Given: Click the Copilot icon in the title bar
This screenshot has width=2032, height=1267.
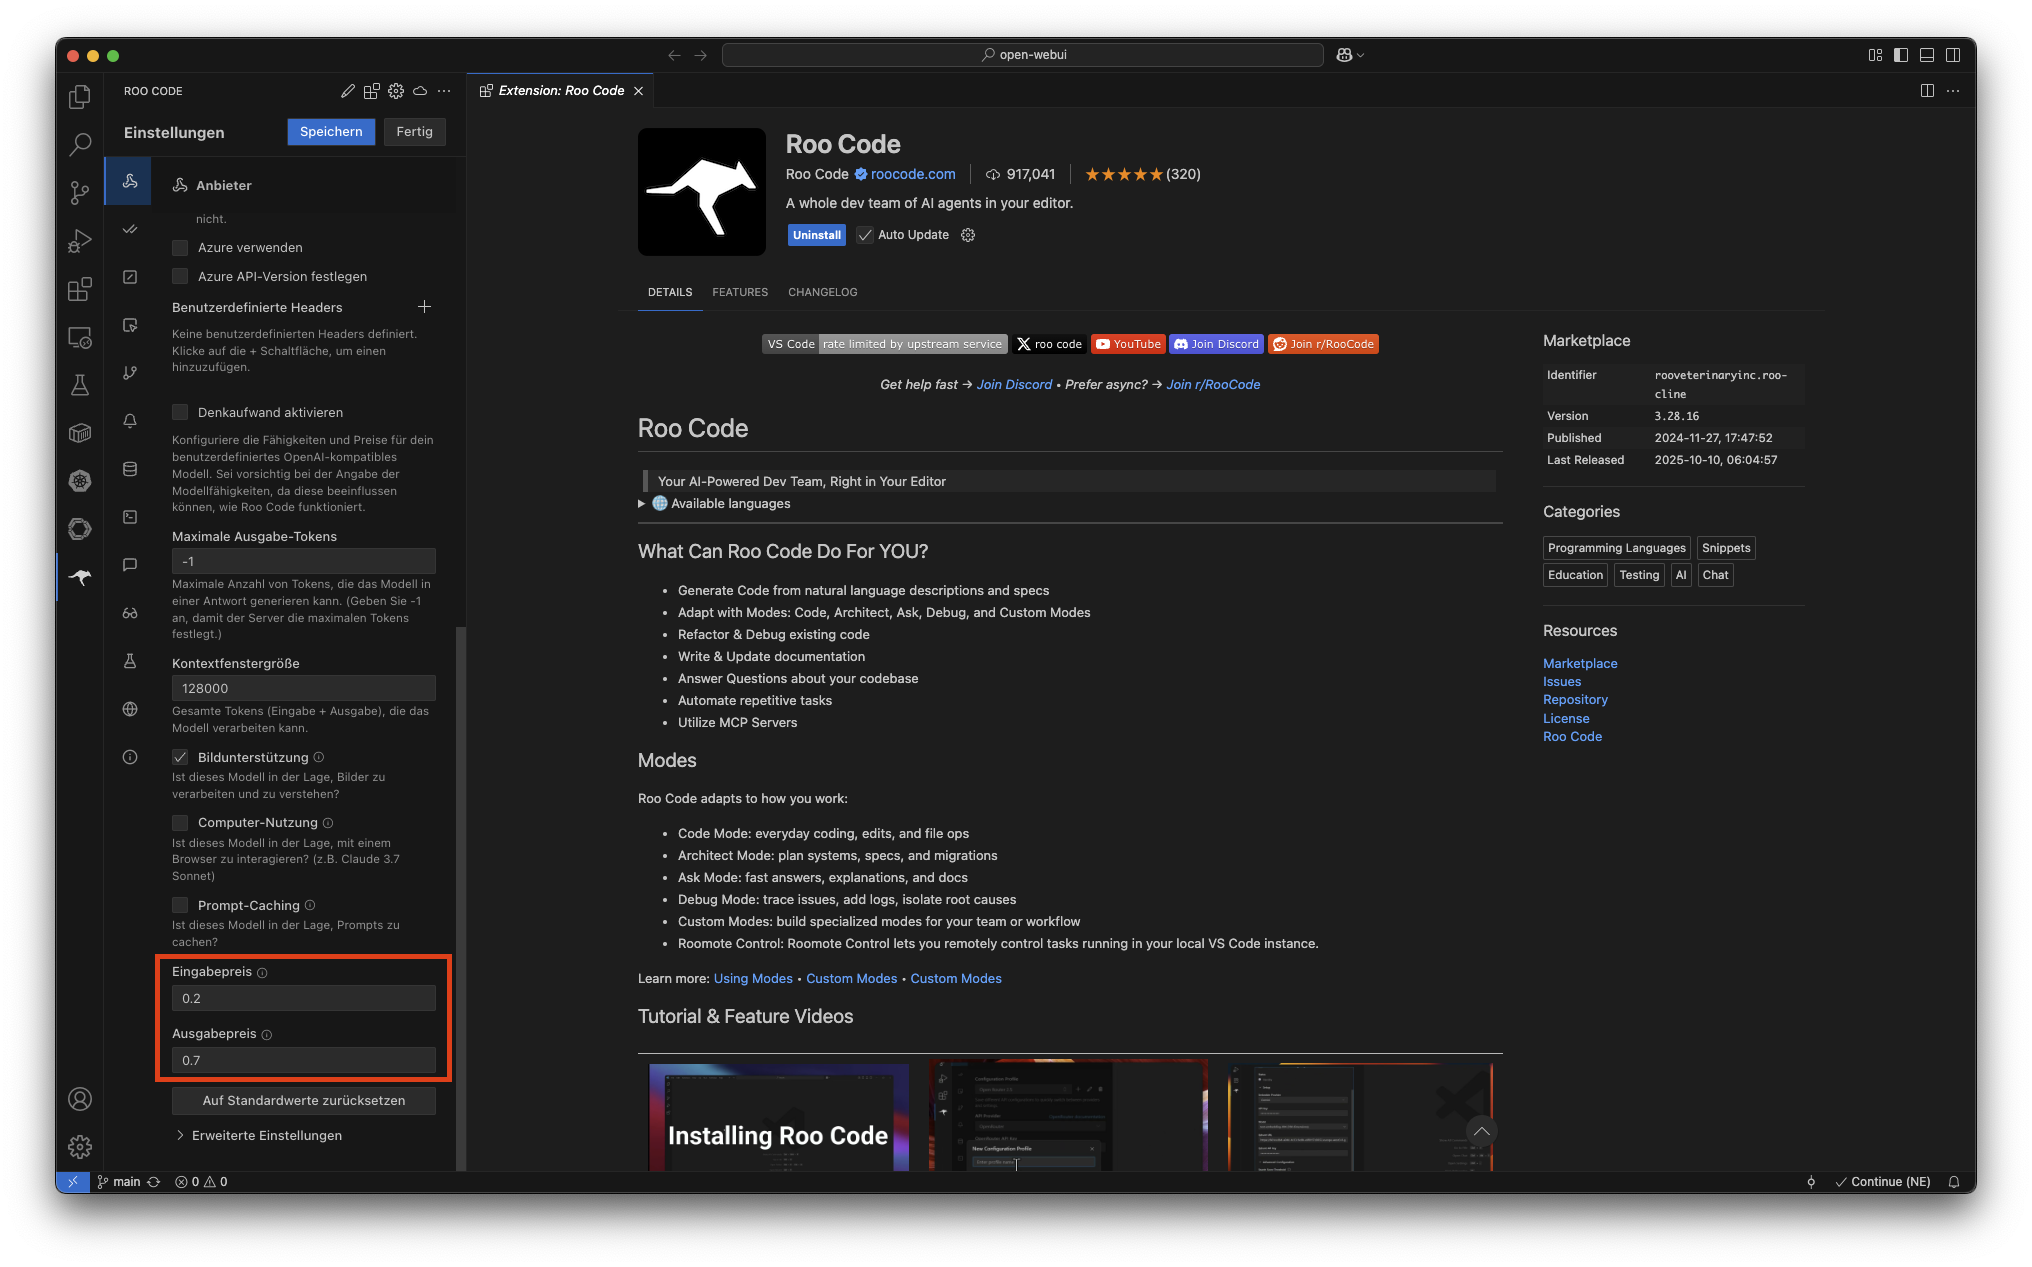Looking at the screenshot, I should click(1344, 55).
